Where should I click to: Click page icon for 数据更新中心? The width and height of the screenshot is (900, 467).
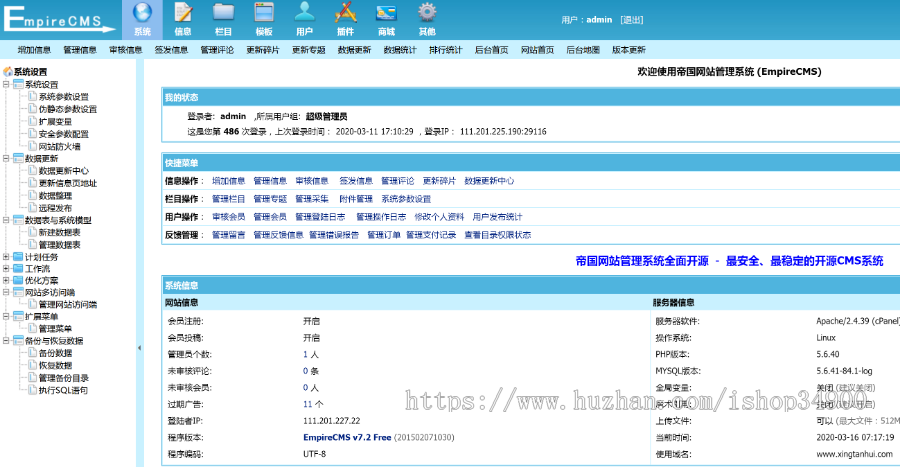point(33,170)
